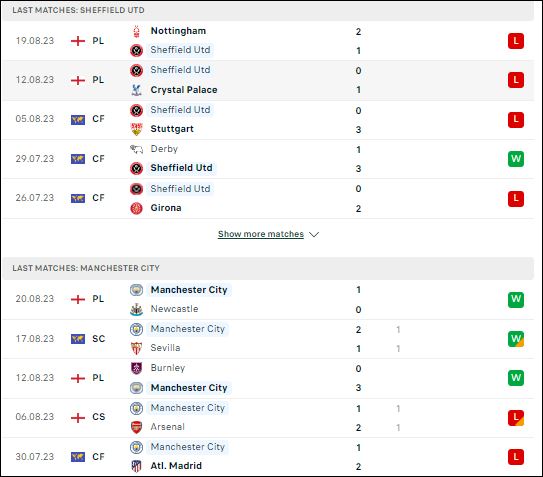
Task: Expand Show more matches chevron
Action: click(x=314, y=235)
